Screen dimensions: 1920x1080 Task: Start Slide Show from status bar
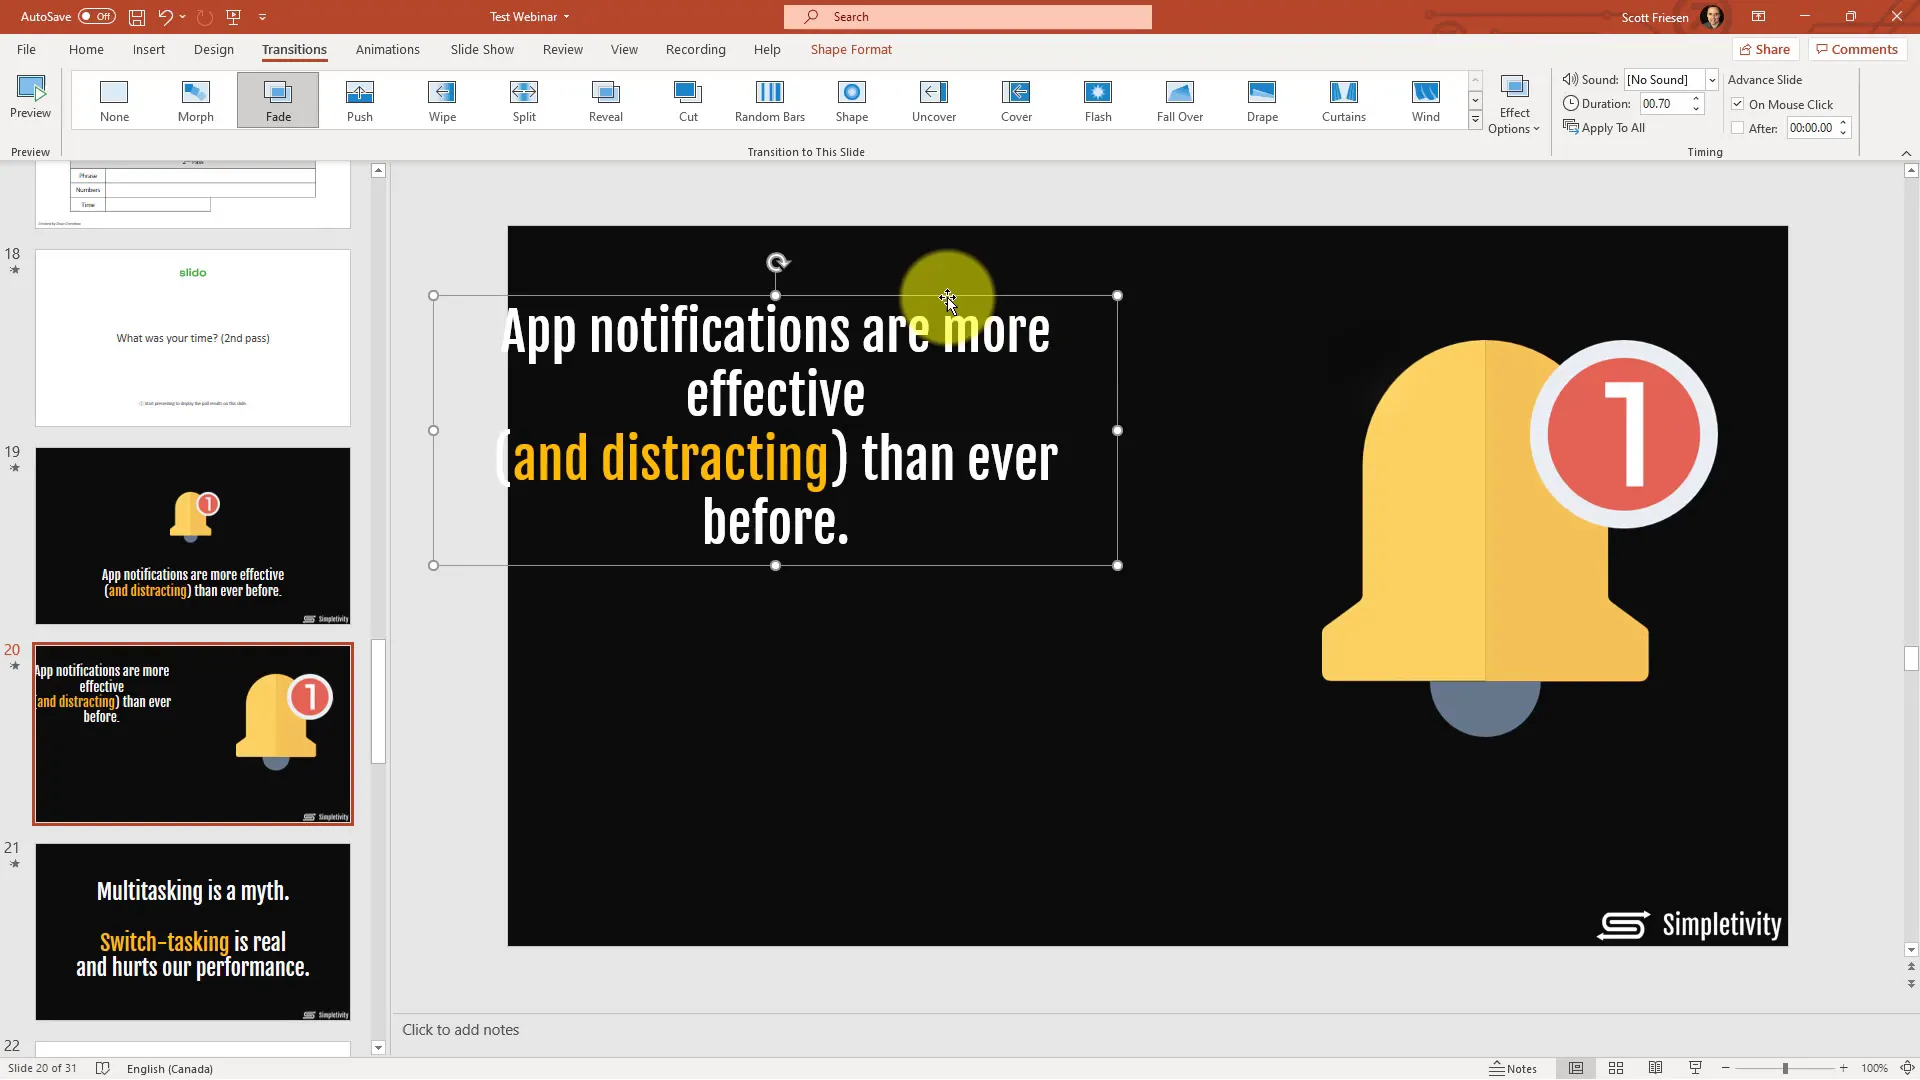(x=1695, y=1068)
